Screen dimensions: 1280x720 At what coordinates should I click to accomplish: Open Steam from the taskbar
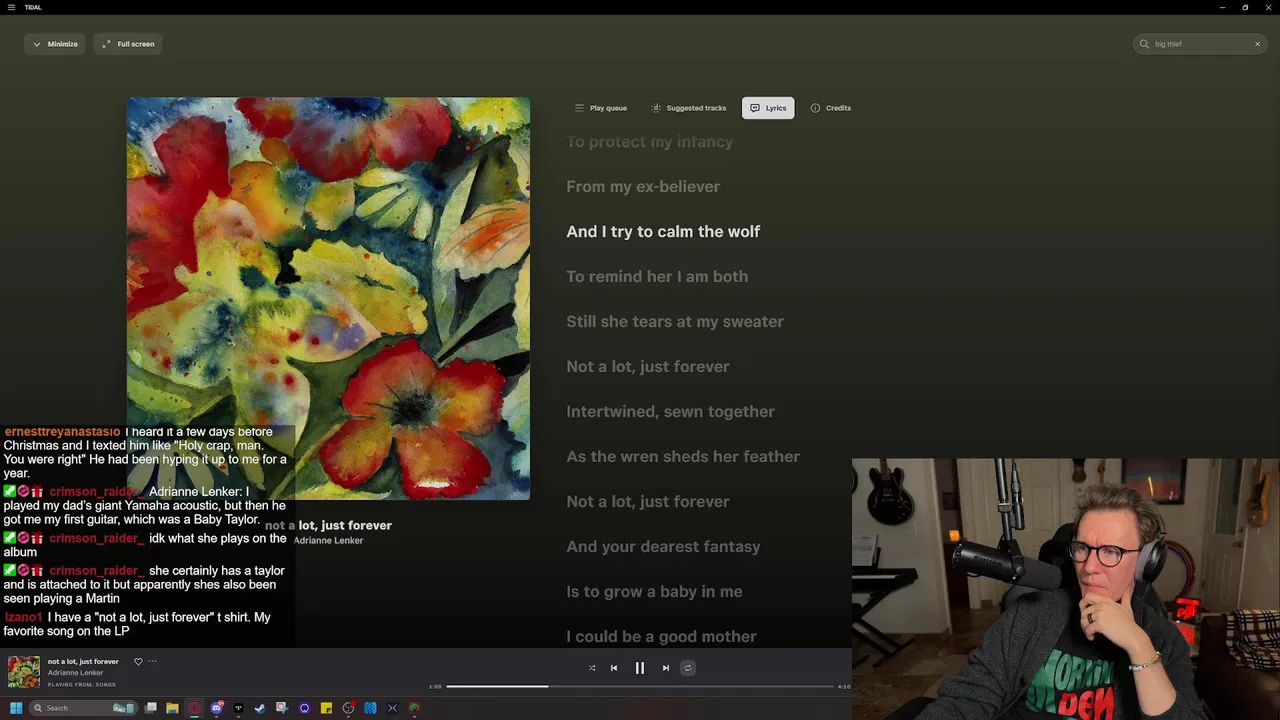260,708
